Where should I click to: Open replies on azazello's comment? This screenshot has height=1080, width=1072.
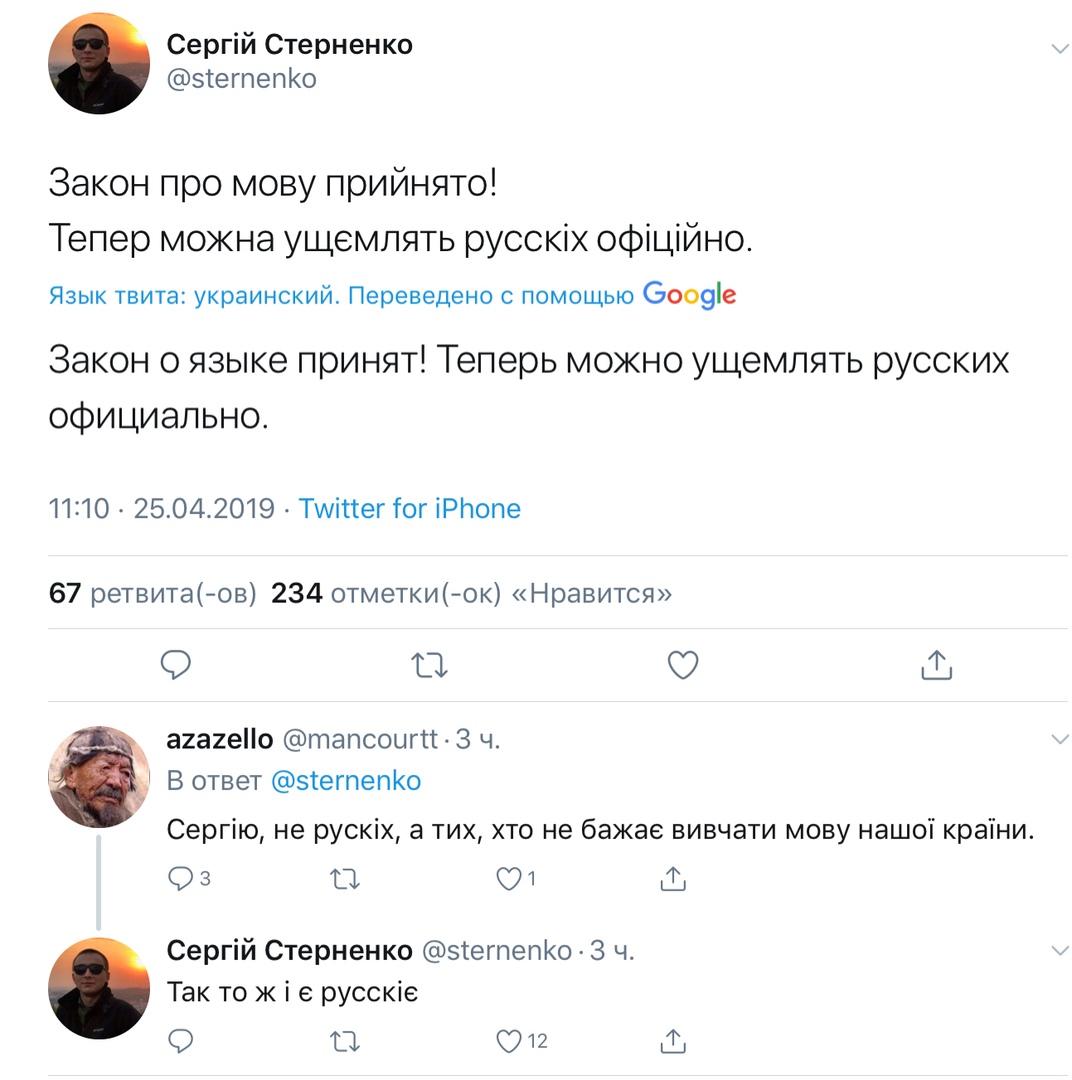(x=189, y=878)
